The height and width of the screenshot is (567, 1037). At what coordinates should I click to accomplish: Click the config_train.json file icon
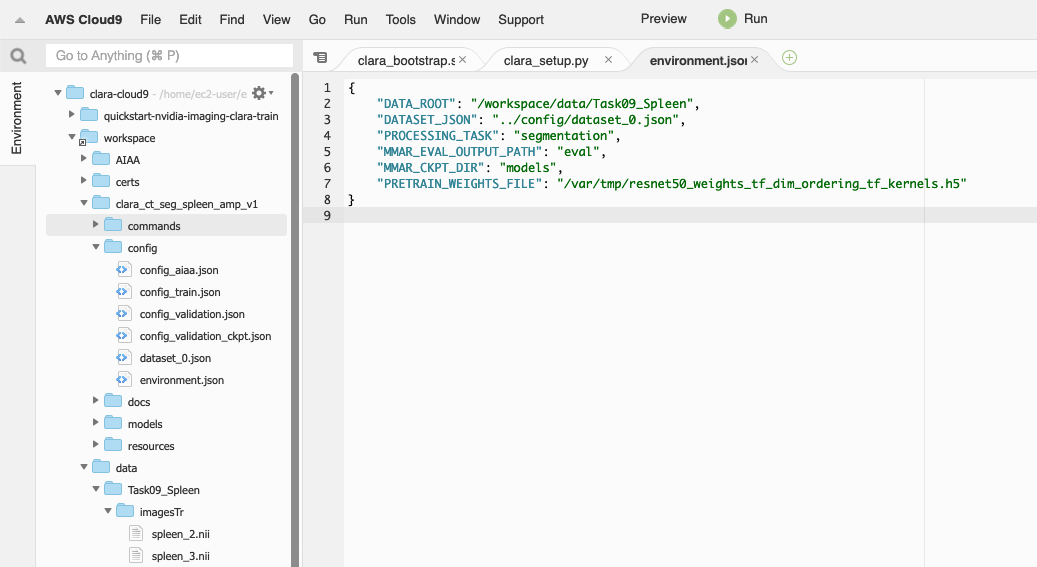coord(123,292)
